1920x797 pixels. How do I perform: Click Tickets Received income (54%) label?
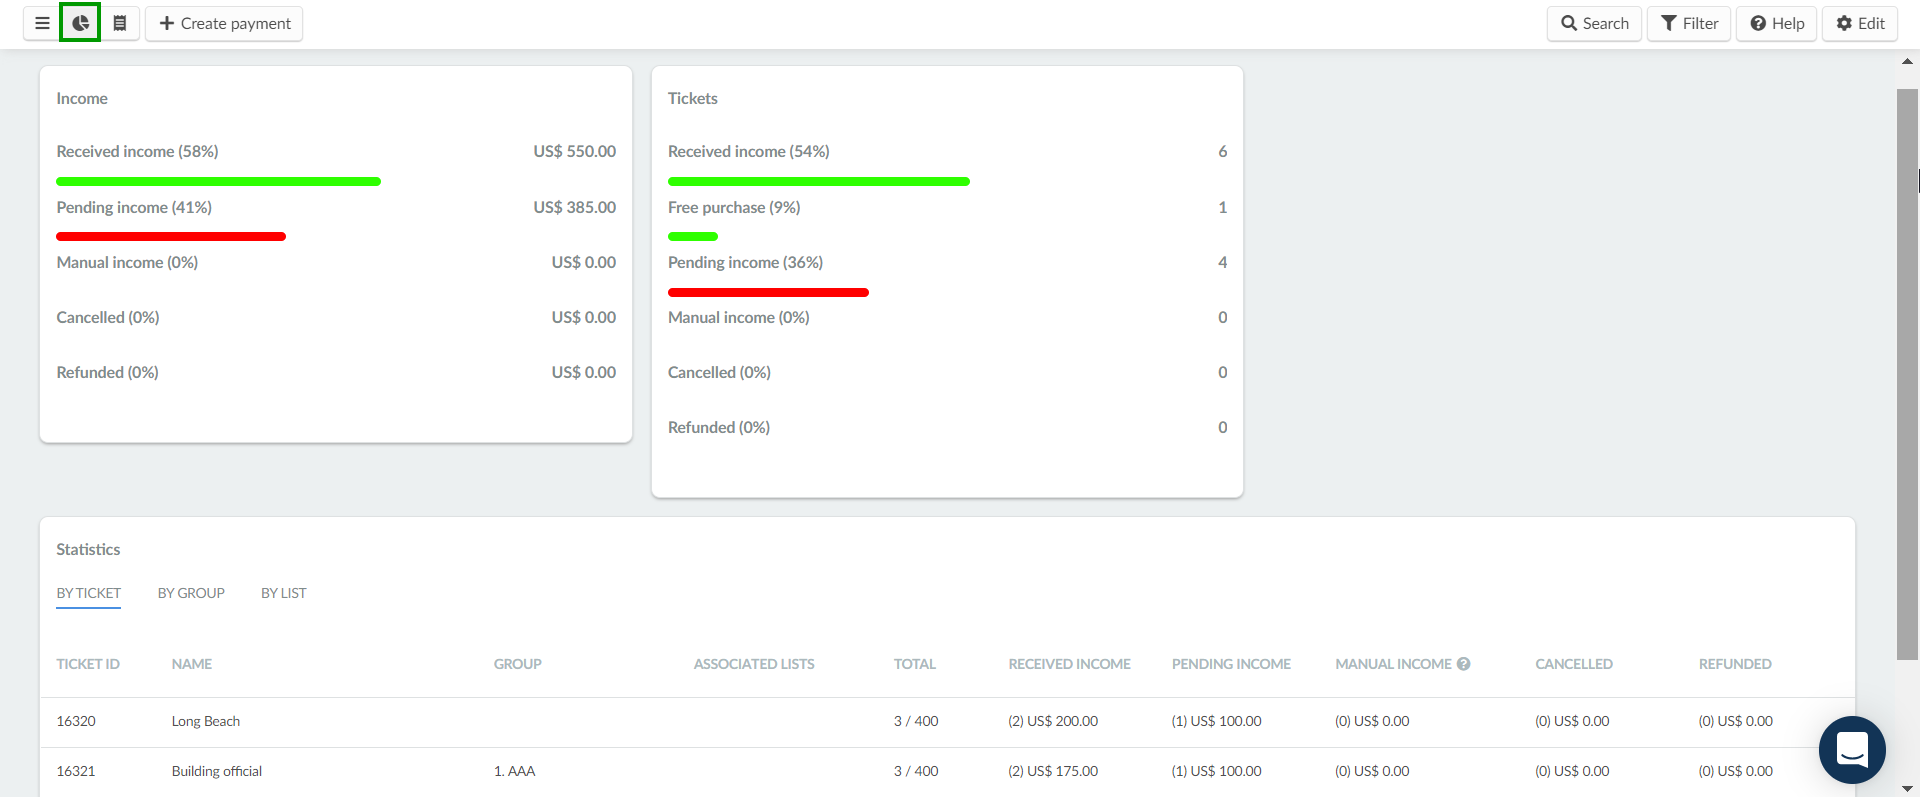click(749, 151)
